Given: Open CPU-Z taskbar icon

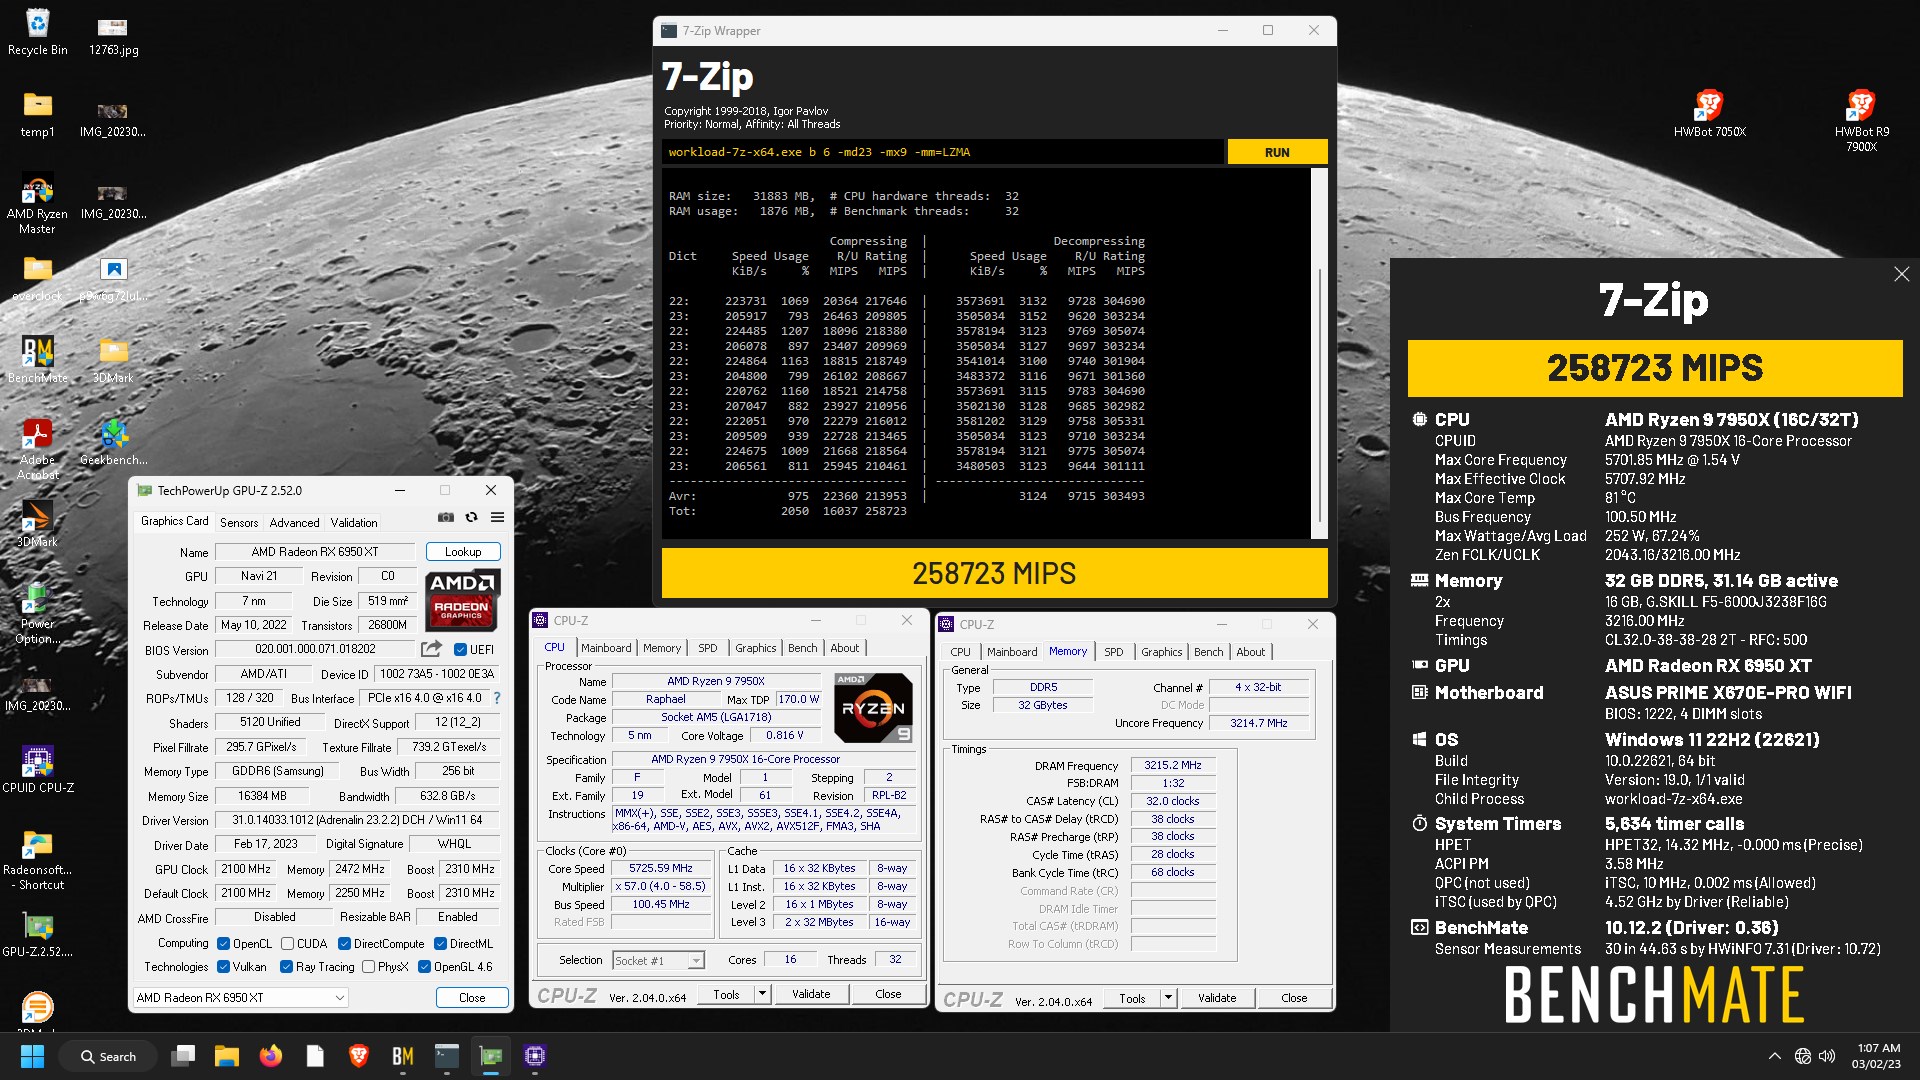Looking at the screenshot, I should [x=535, y=1056].
